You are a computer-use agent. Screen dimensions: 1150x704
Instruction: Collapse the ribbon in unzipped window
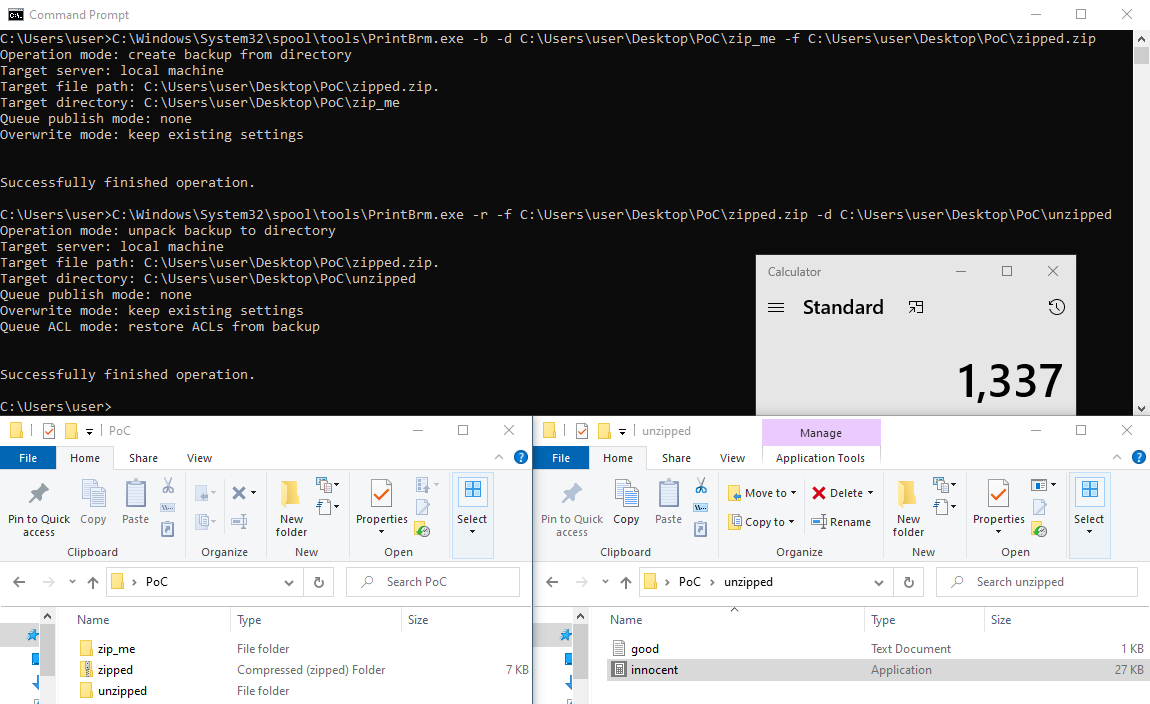click(1117, 457)
